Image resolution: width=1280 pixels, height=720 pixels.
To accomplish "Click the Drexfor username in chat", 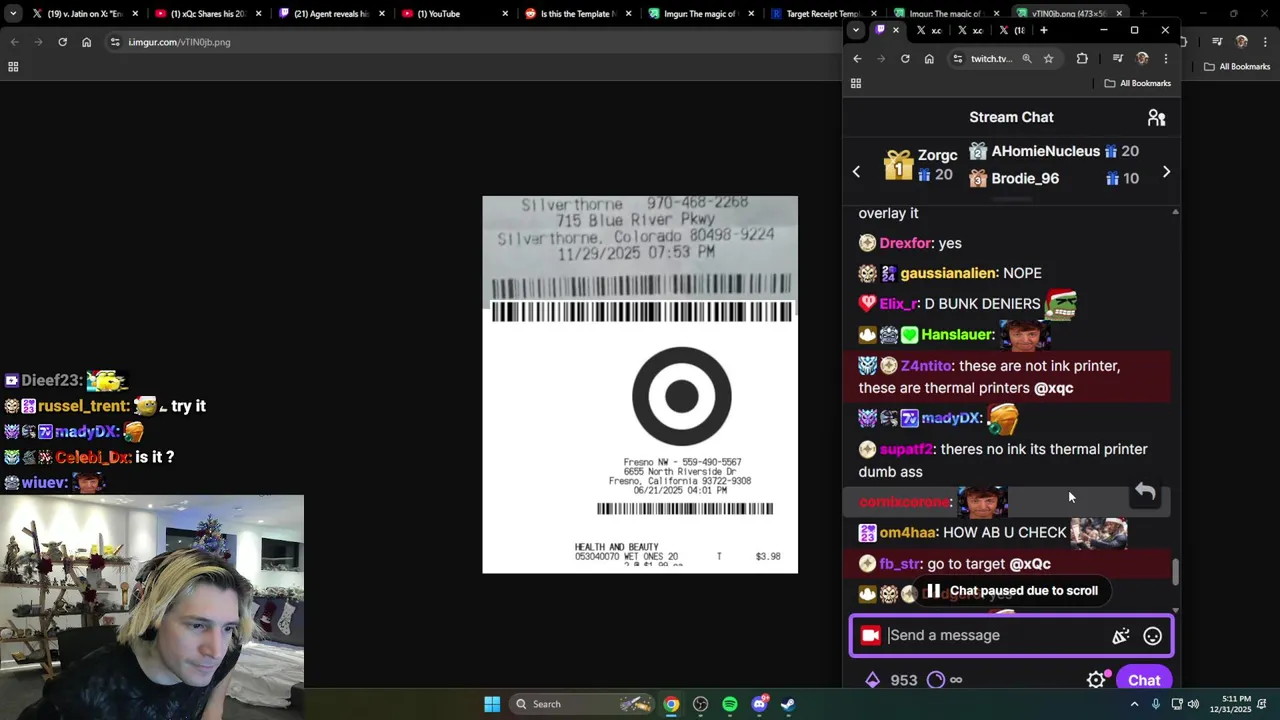I will (x=906, y=243).
